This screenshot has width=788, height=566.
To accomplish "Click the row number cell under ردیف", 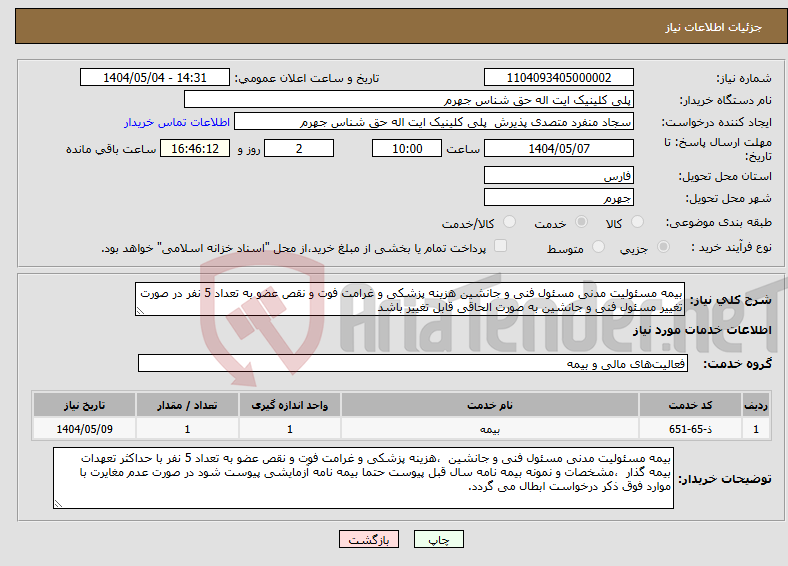I will coord(756,429).
